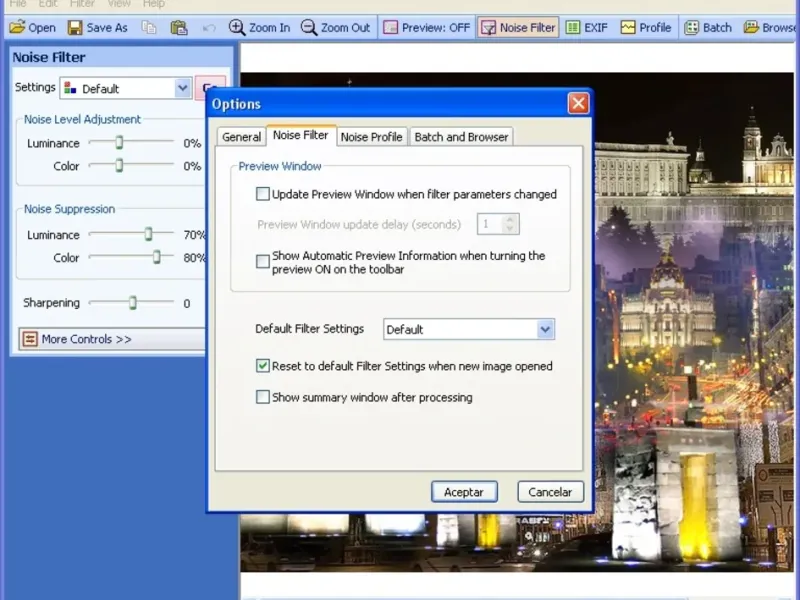This screenshot has height=600, width=800.
Task: Click the Copy icon in toolbar
Action: click(149, 28)
